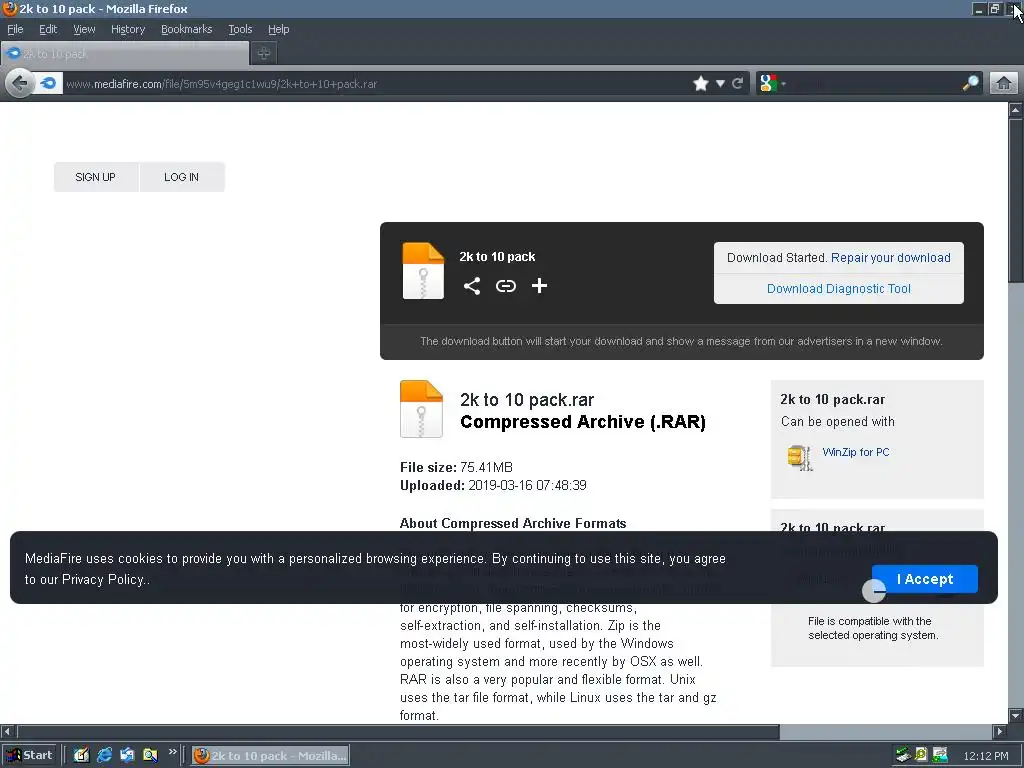Viewport: 1024px width, 768px height.
Task: Click the search magnifier icon
Action: point(970,83)
